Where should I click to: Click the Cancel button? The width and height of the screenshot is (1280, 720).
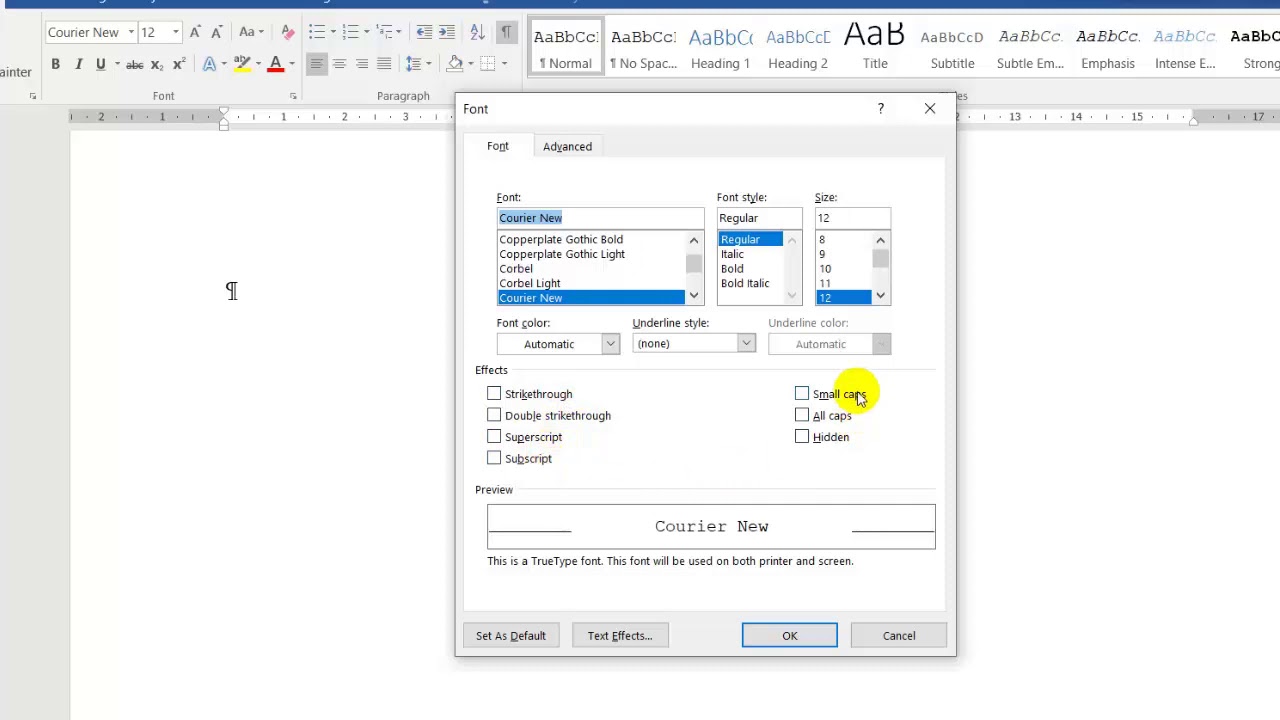899,636
